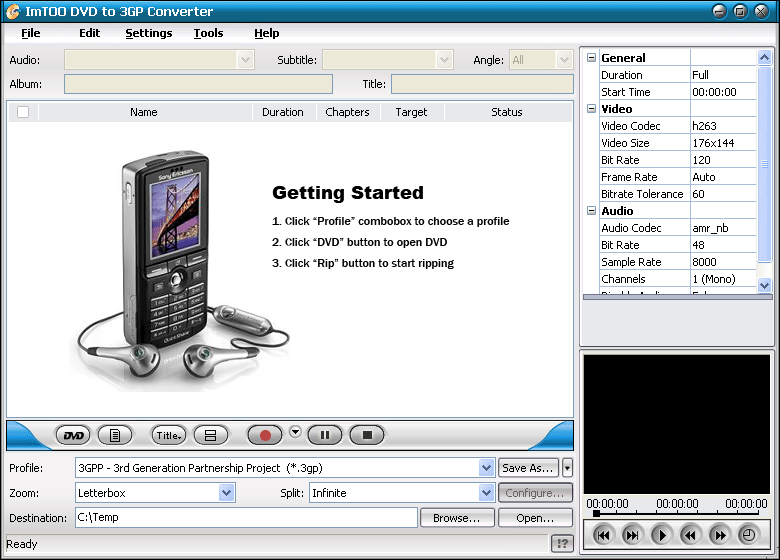This screenshot has height=560, width=780.
Task: Toggle the select-all checkbox in list header
Action: 23,112
